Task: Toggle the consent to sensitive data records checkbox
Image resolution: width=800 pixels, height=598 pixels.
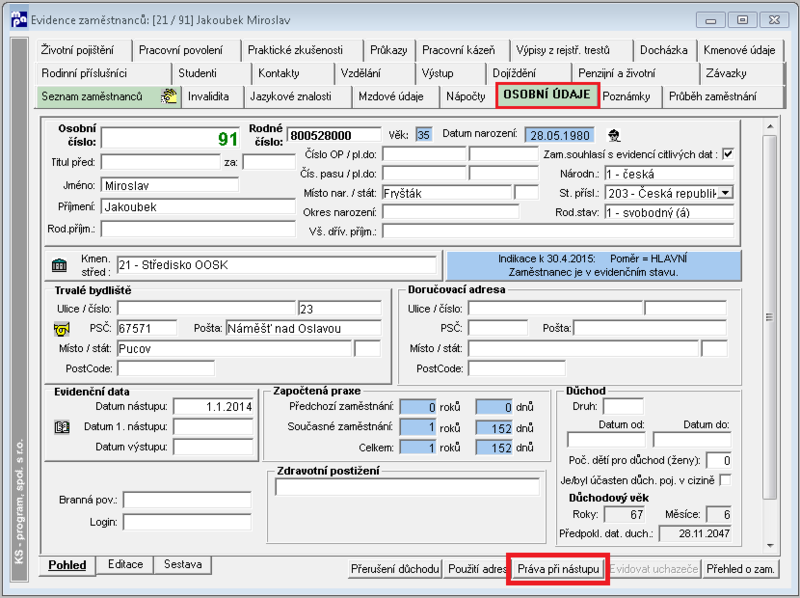Action: click(728, 154)
